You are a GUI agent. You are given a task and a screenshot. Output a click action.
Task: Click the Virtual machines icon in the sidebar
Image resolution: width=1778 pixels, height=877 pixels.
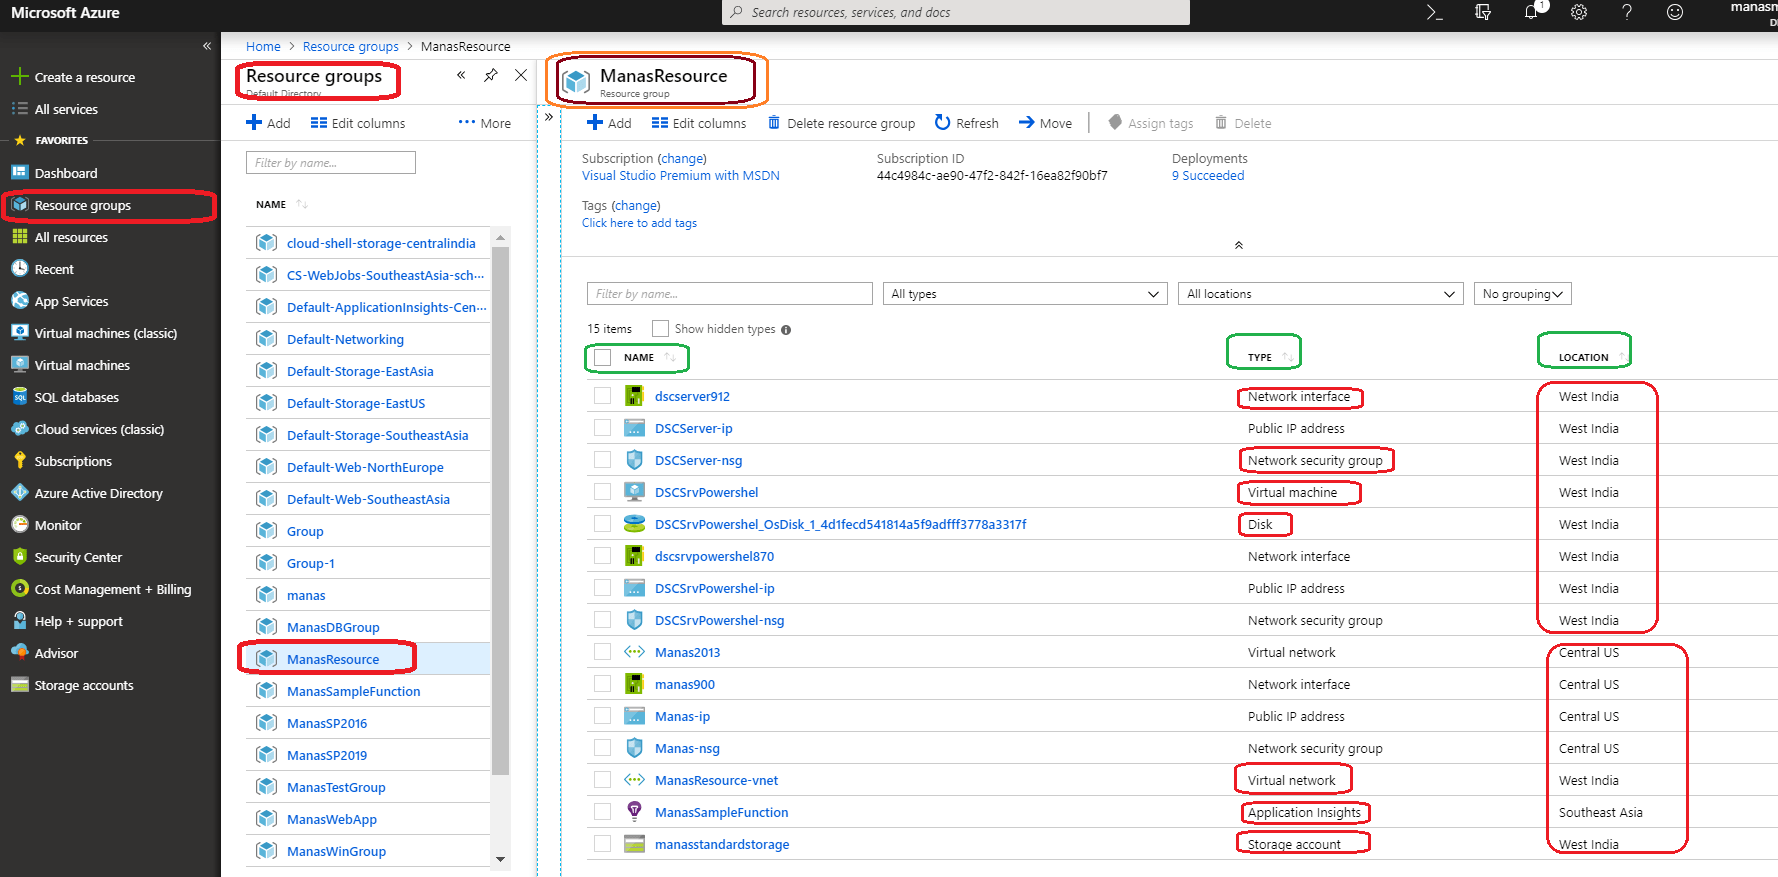tap(19, 364)
